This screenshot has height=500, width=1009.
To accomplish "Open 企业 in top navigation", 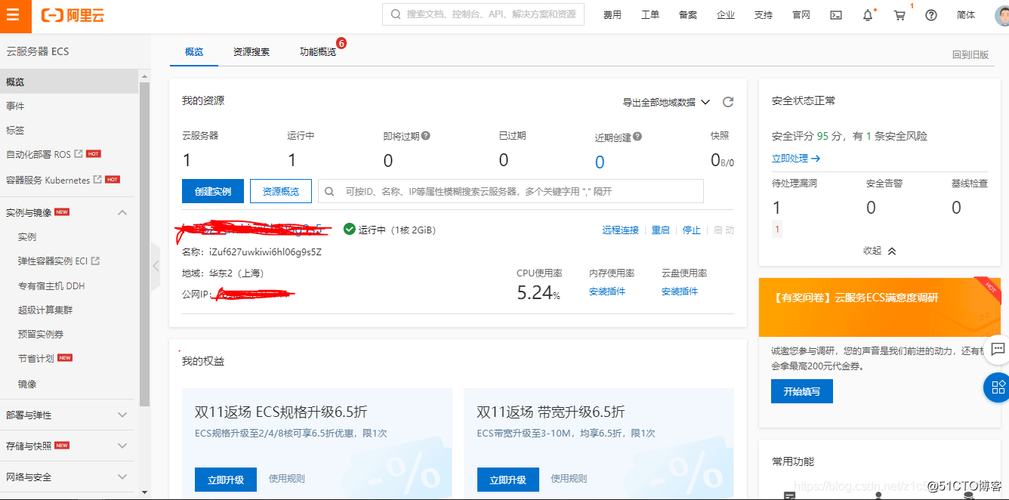I will [726, 15].
